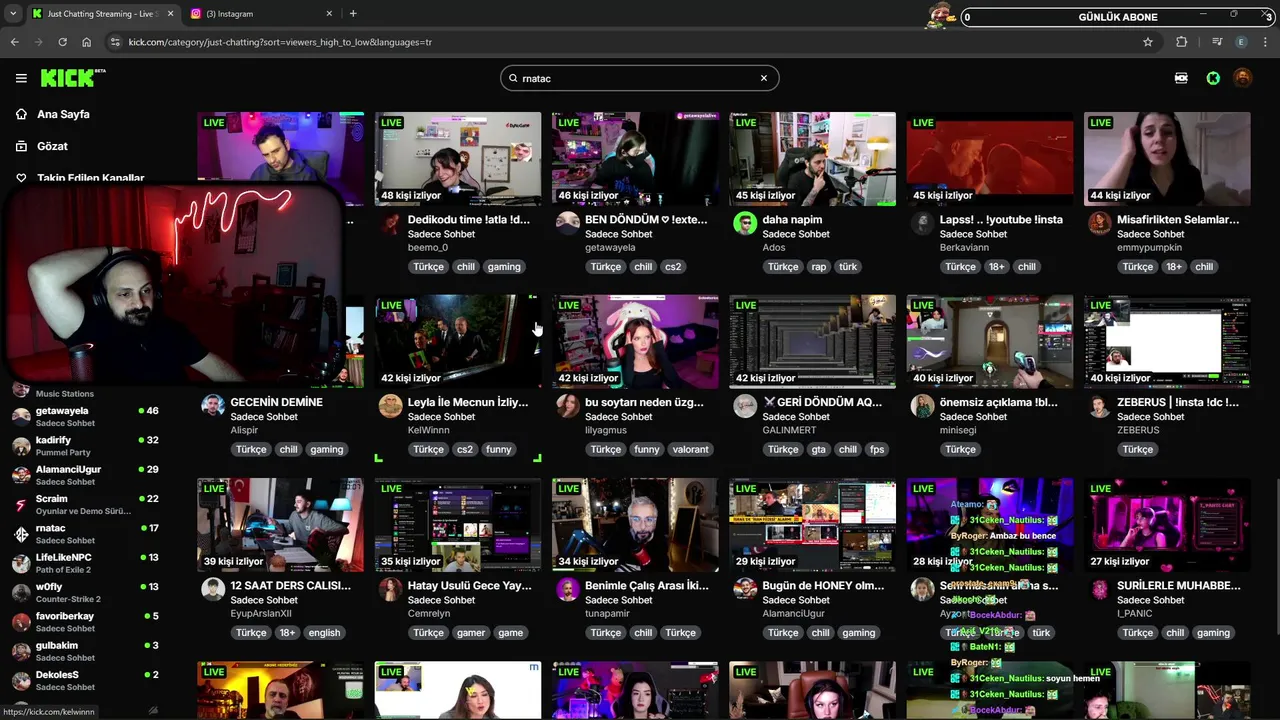1280x720 pixels.
Task: Open LifeLikeNPC channel in sidebar
Action: click(85, 563)
